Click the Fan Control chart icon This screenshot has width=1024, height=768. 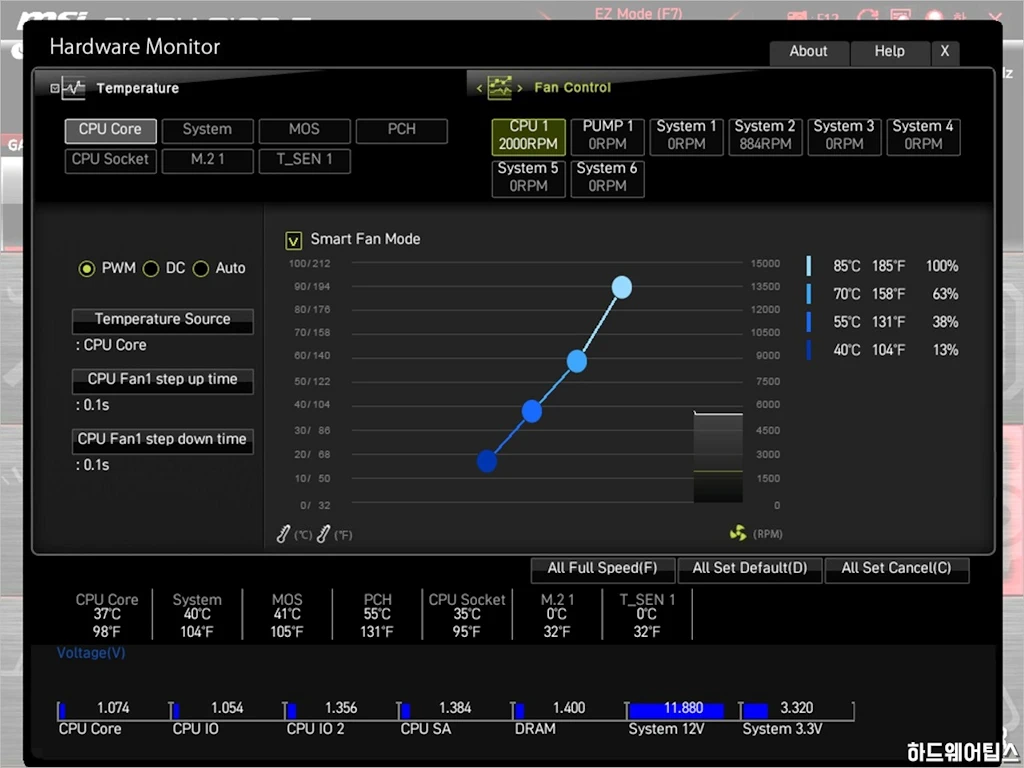pyautogui.click(x=500, y=88)
